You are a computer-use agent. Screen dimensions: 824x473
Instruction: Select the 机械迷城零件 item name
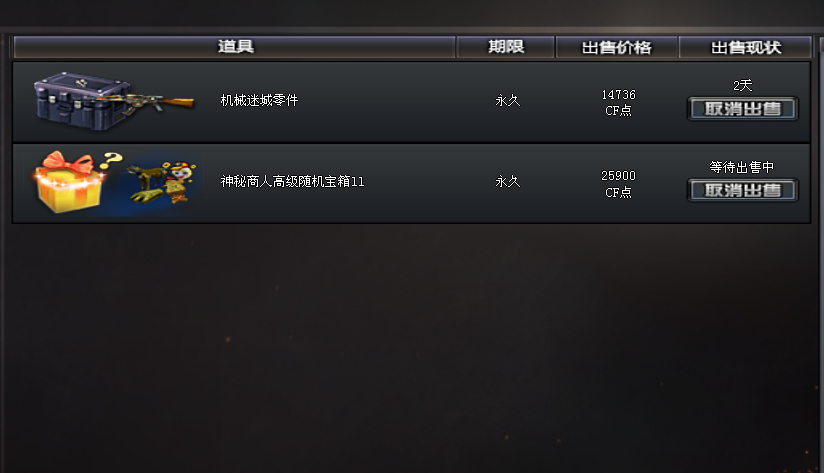coord(259,100)
